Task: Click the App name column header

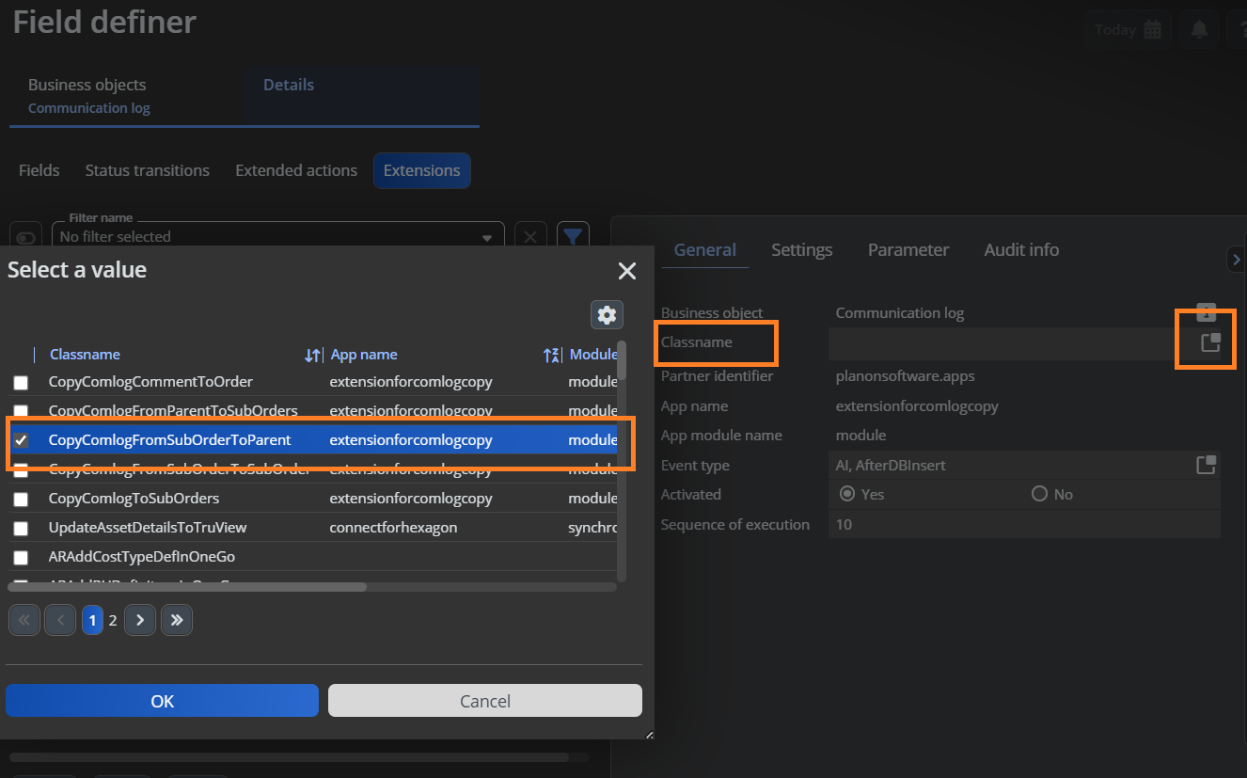Action: (364, 354)
